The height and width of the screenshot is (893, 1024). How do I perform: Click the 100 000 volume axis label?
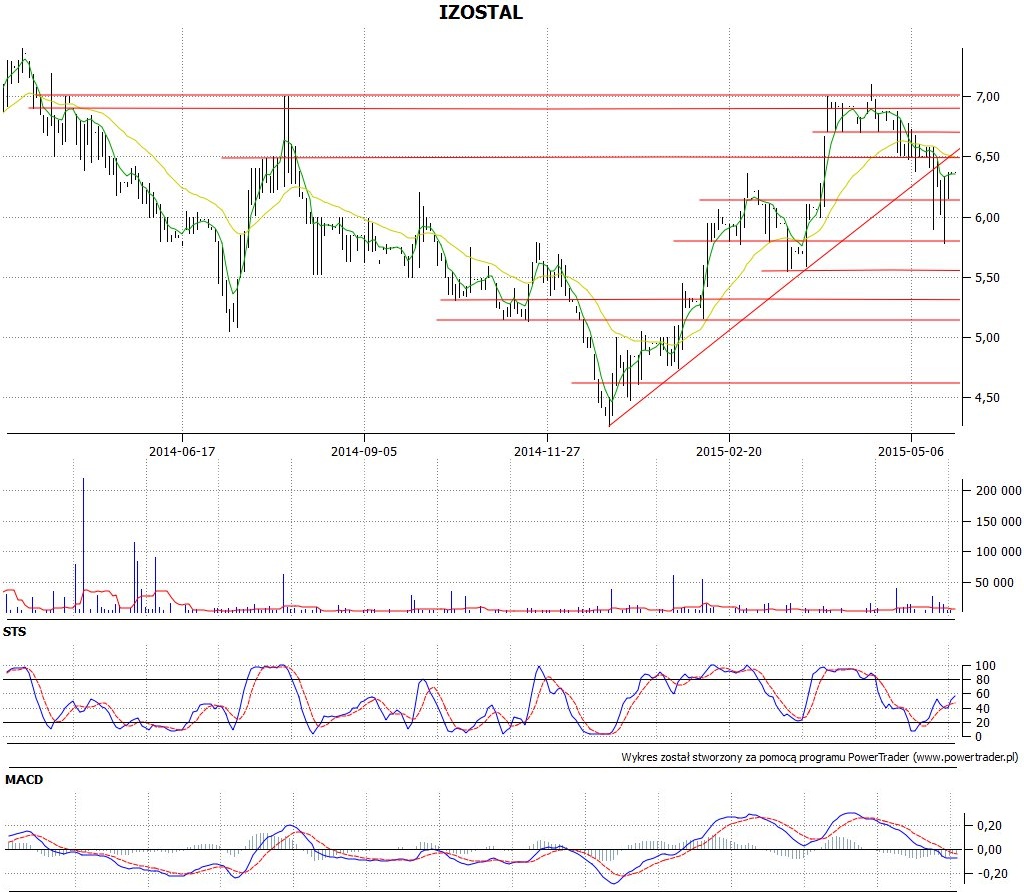tap(999, 552)
